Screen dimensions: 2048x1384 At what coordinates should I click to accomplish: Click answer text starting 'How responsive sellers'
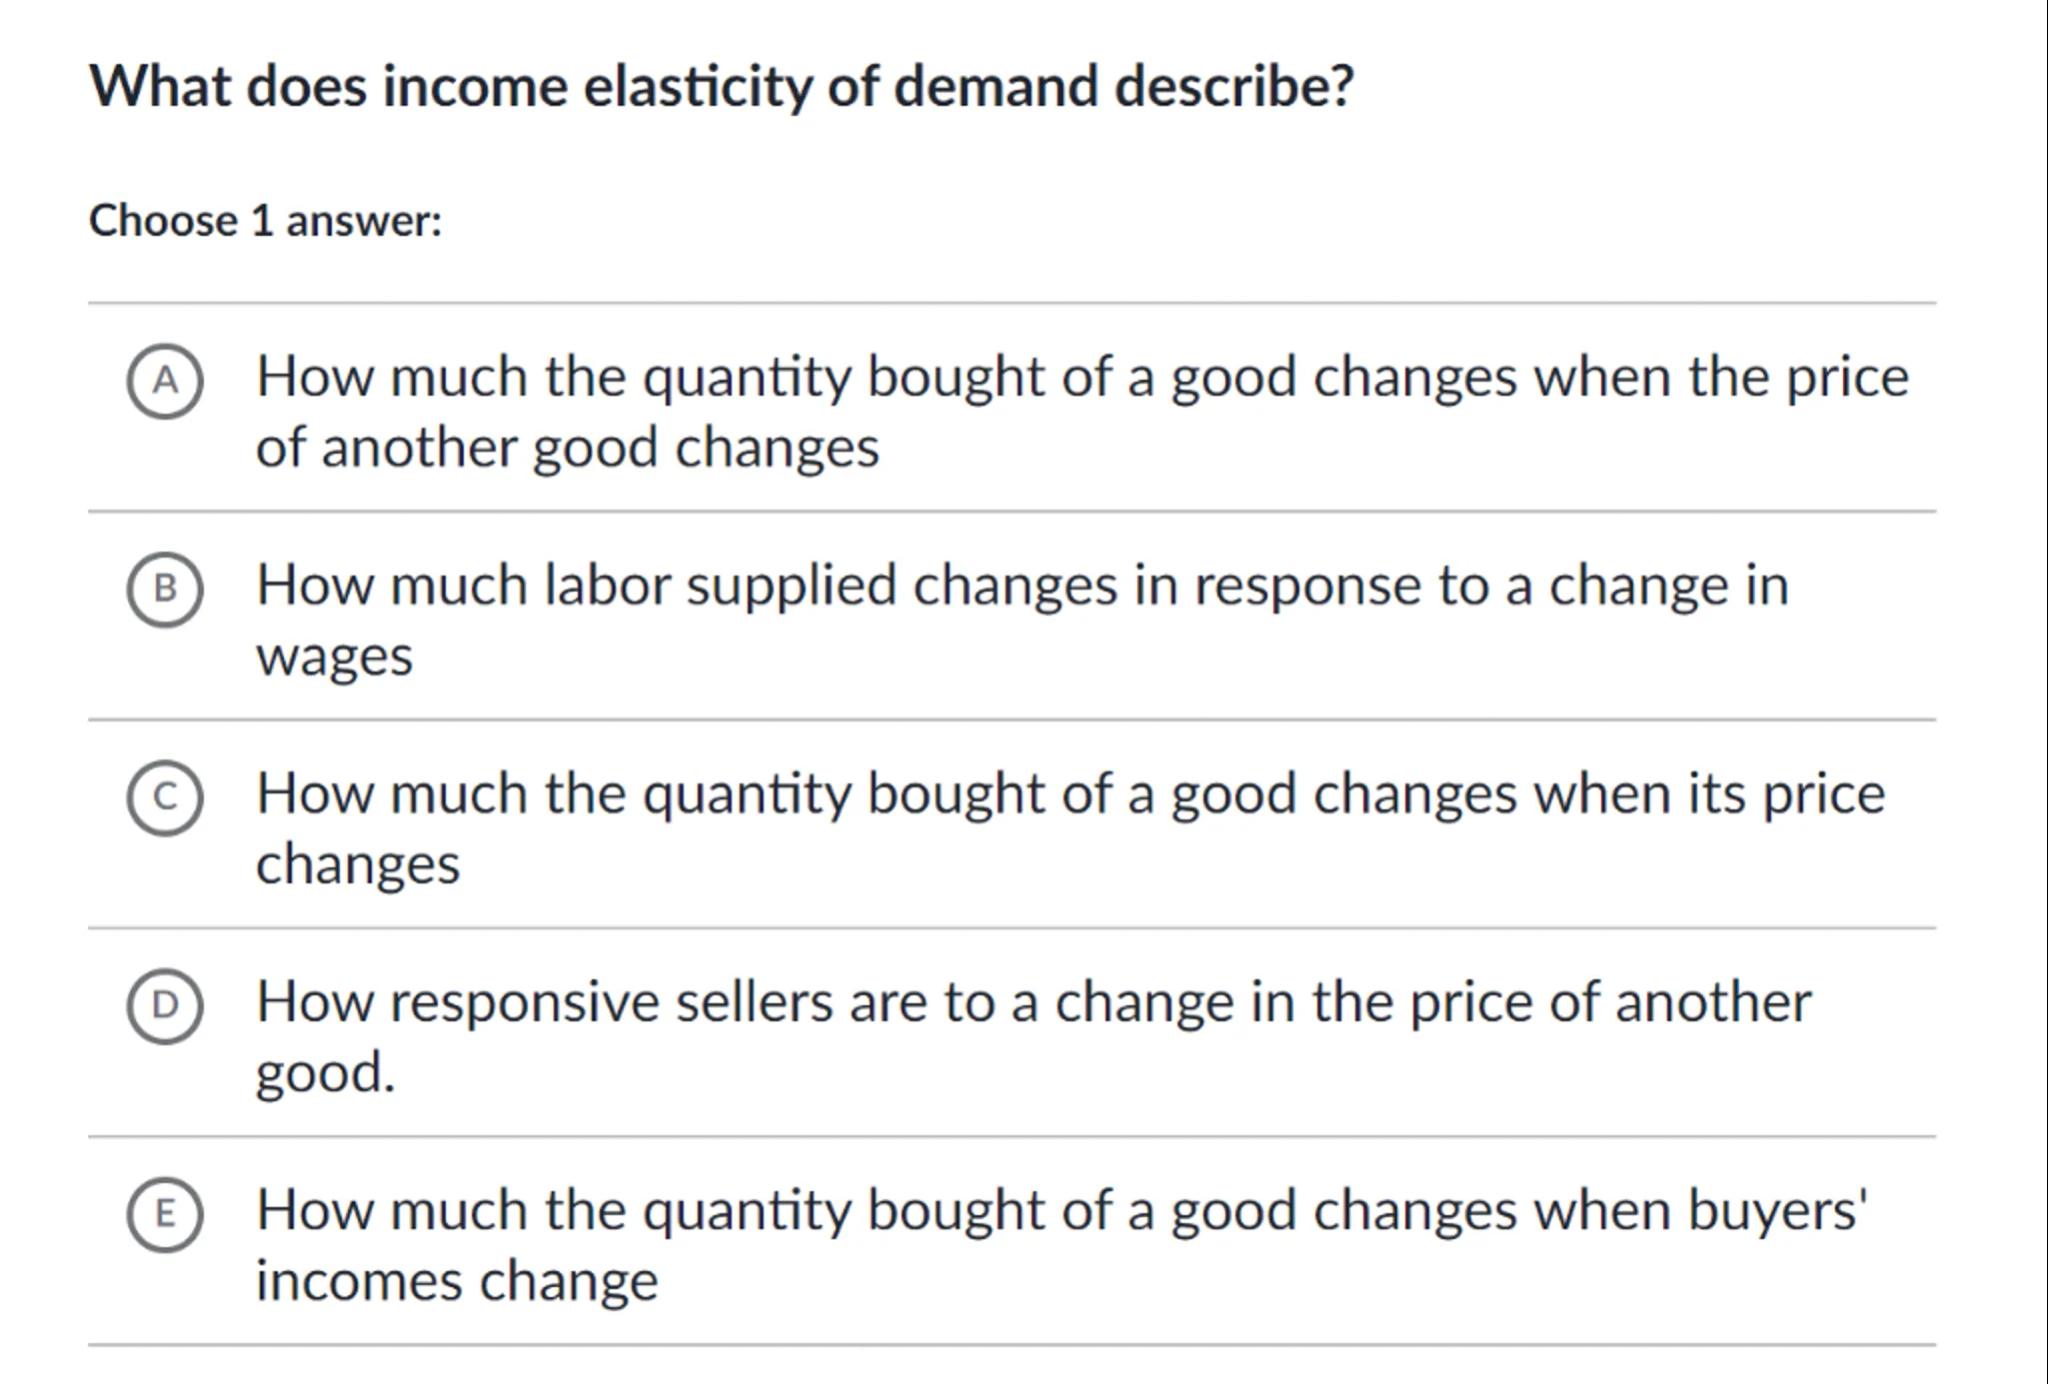click(1033, 1002)
